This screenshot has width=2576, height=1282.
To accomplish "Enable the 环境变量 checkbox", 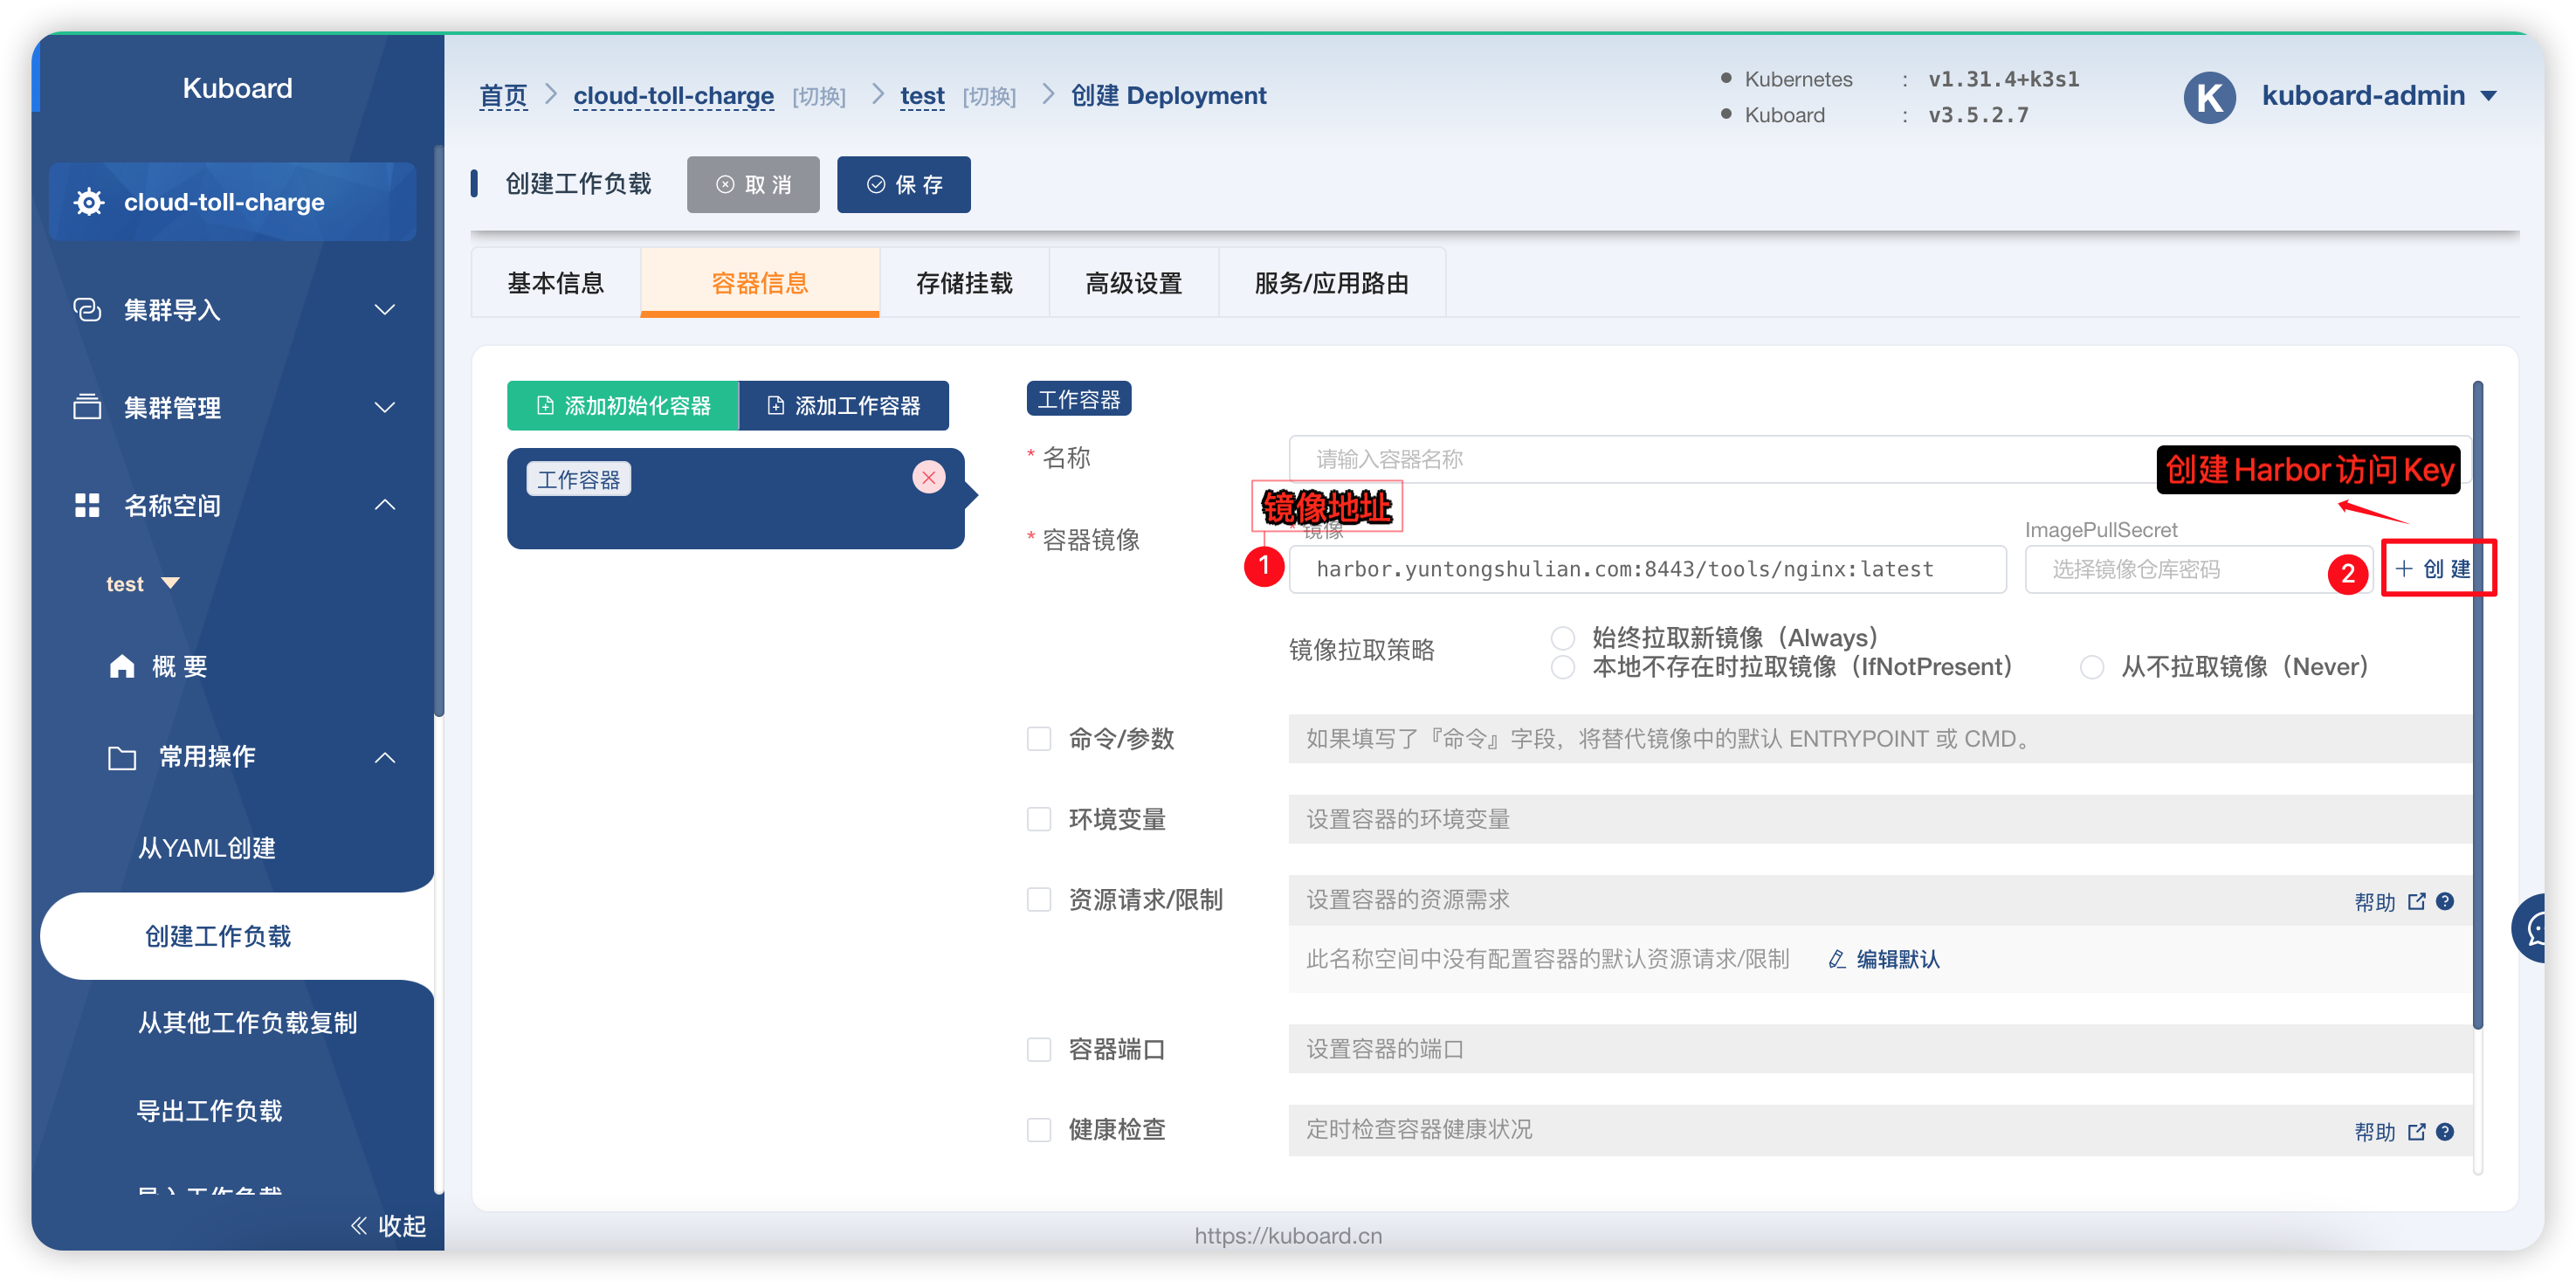I will click(x=1039, y=819).
